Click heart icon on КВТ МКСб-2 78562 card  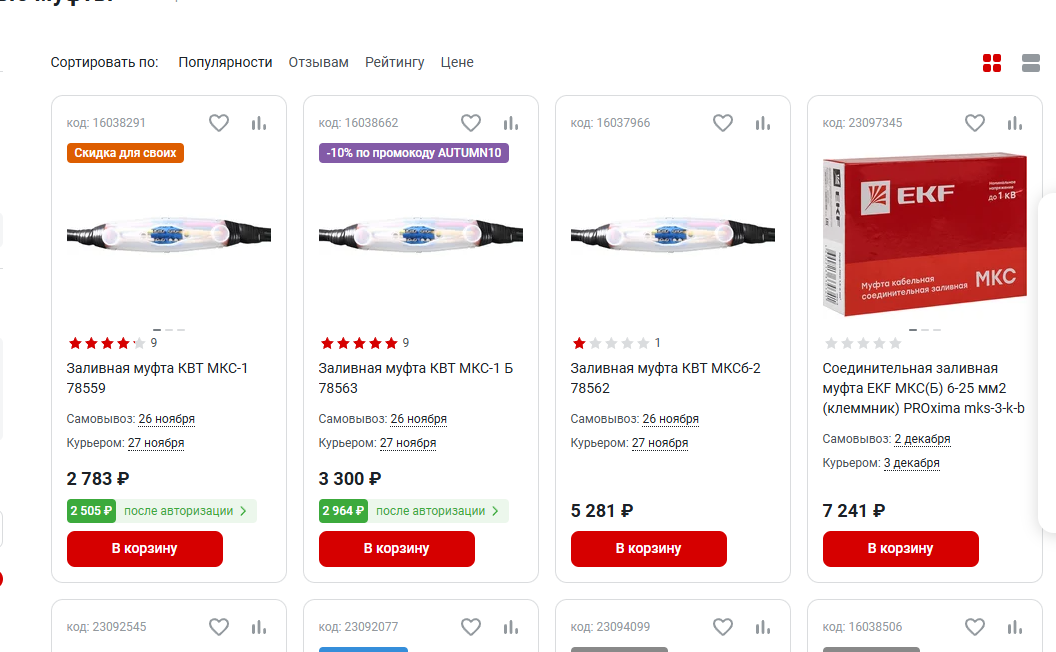point(723,123)
